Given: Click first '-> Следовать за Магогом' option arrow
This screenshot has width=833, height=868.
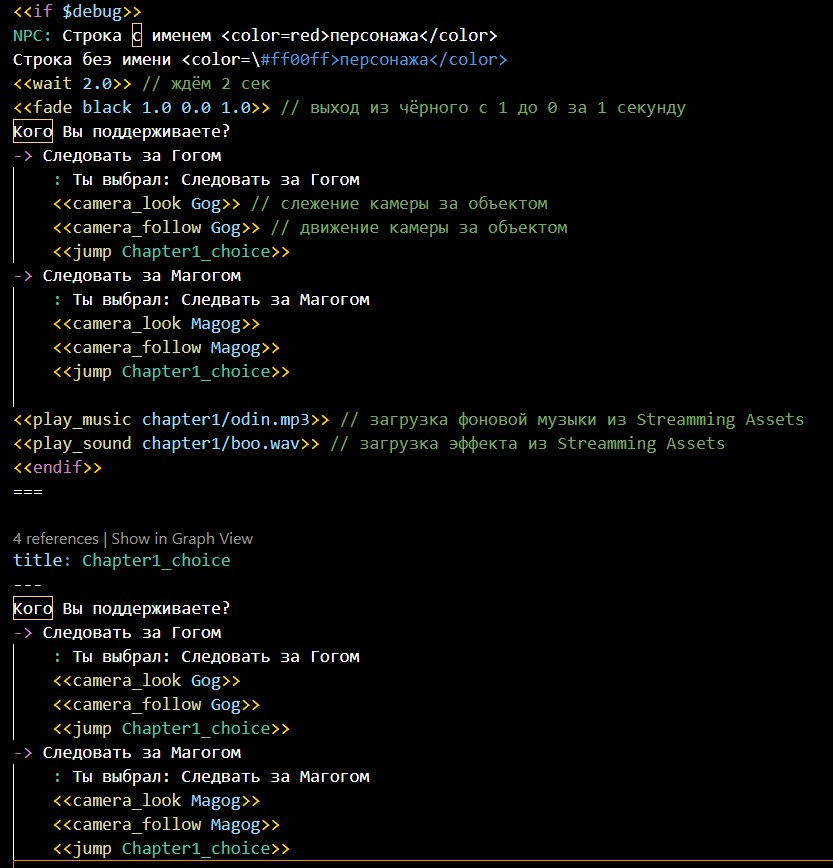Looking at the screenshot, I should coord(23,275).
